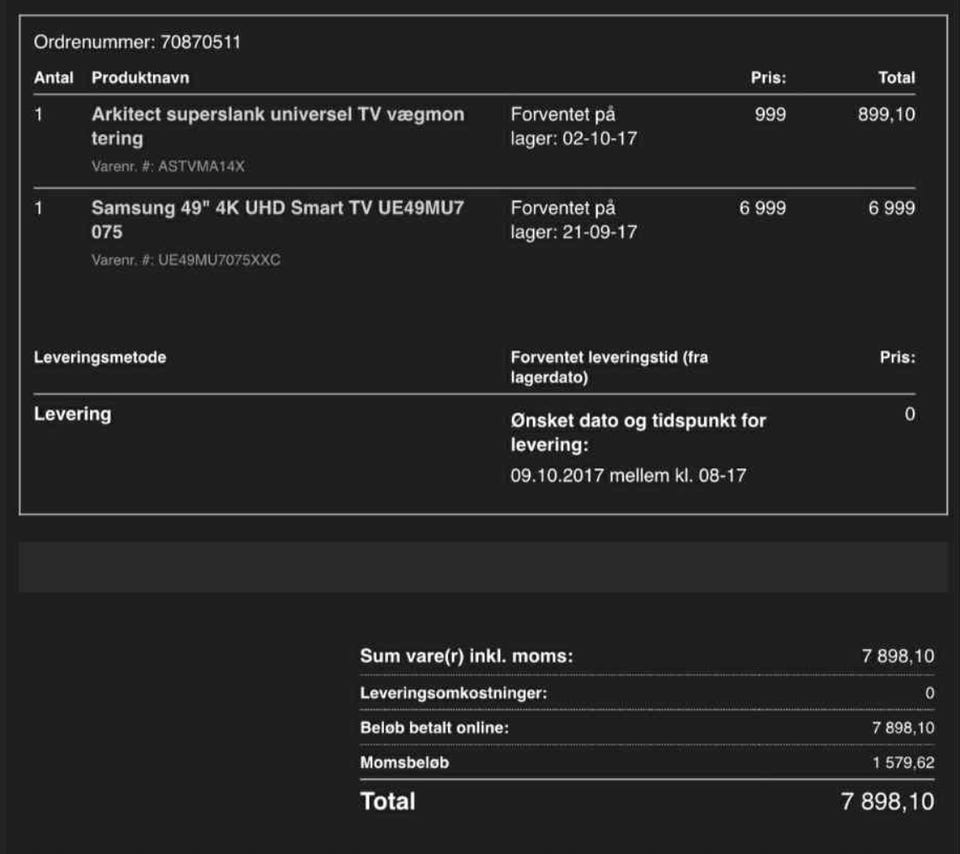Viewport: 960px width, 854px height.
Task: Click the order number 70870511
Action: click(200, 42)
